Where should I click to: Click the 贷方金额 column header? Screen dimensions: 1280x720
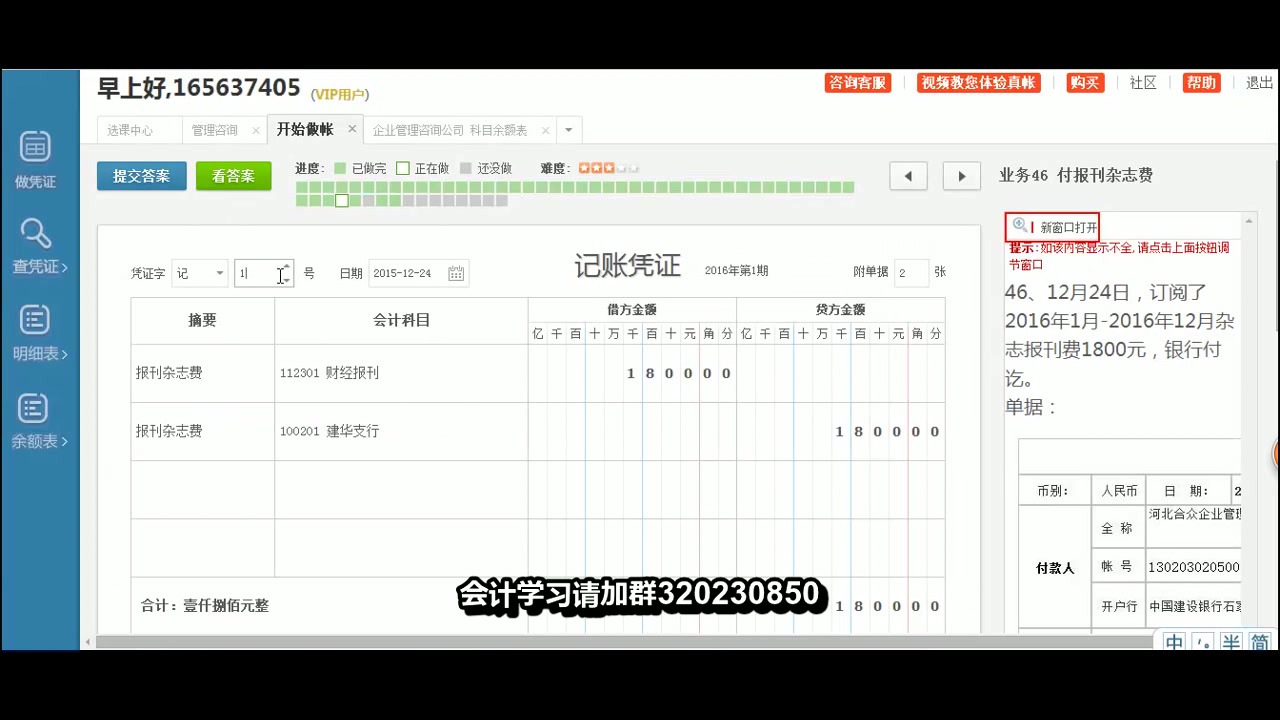coord(840,310)
